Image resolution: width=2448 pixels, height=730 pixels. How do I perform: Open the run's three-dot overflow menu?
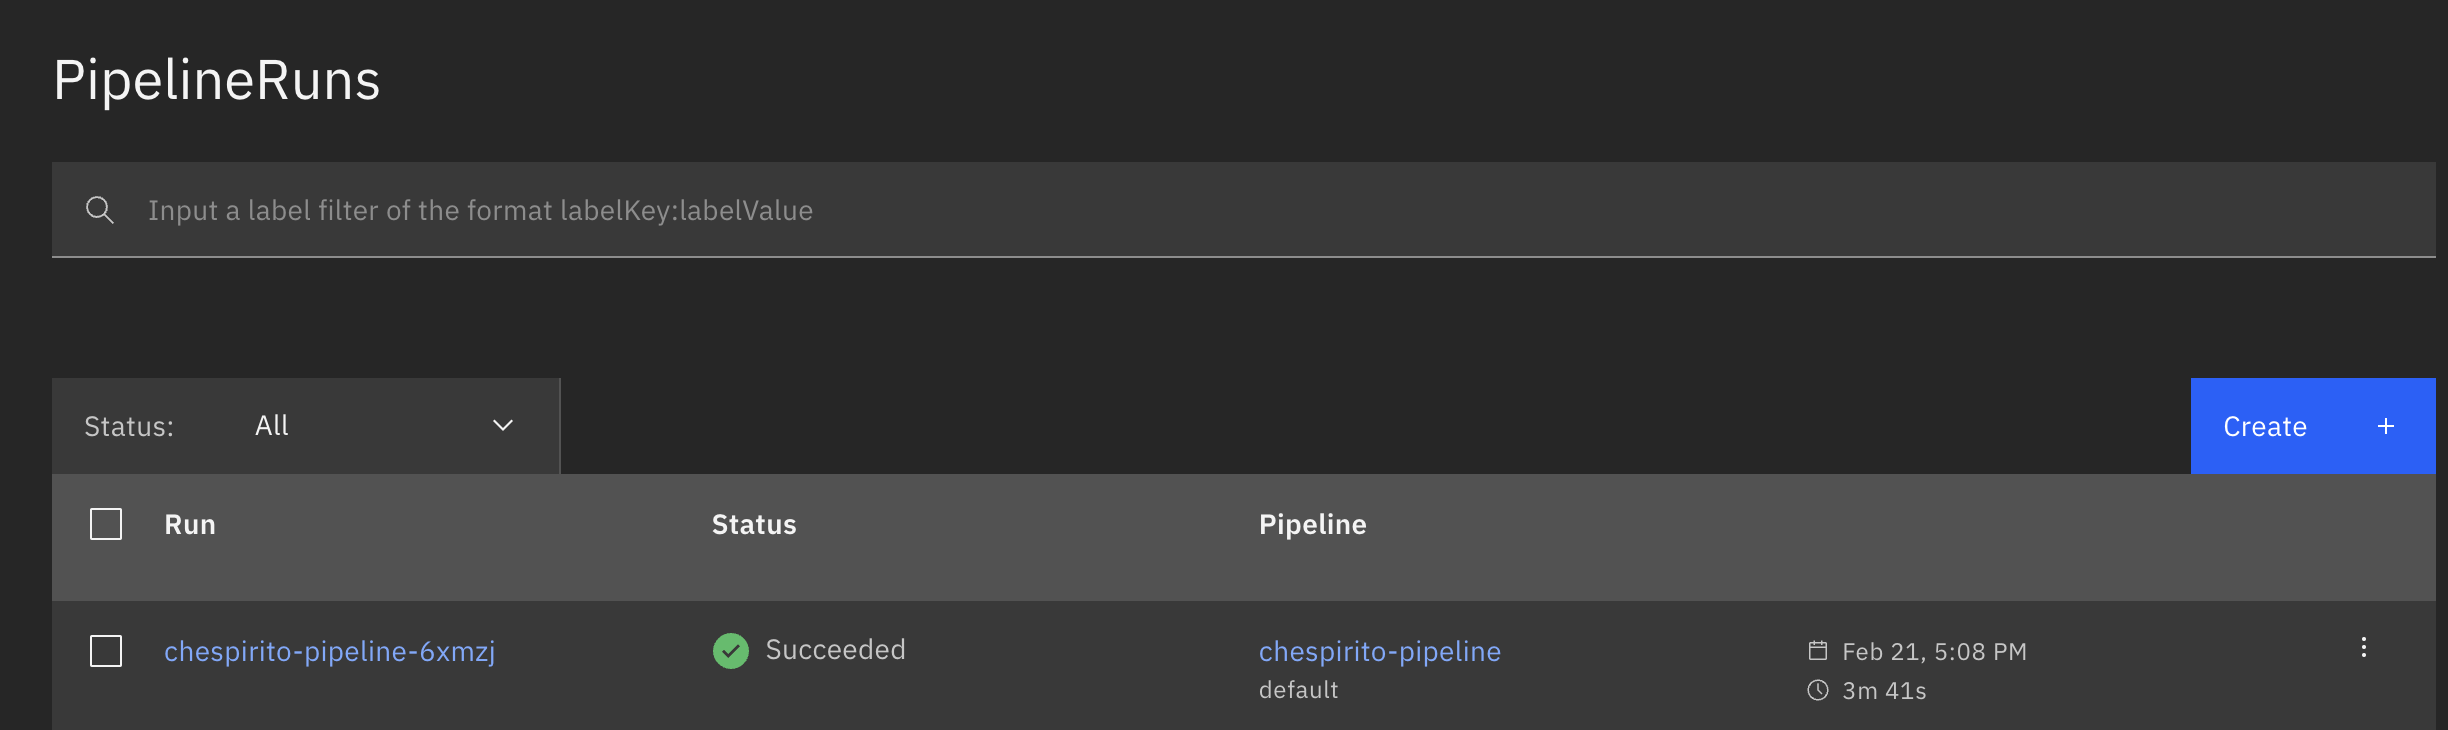(2363, 648)
